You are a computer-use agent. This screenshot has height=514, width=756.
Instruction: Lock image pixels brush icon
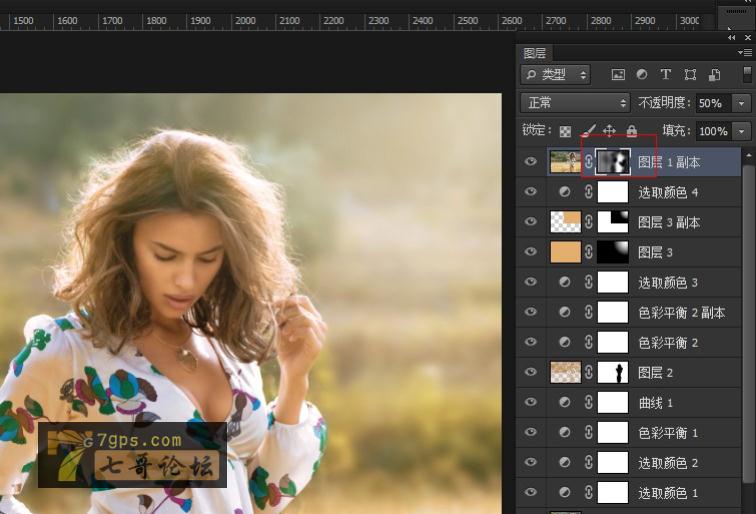tap(588, 131)
